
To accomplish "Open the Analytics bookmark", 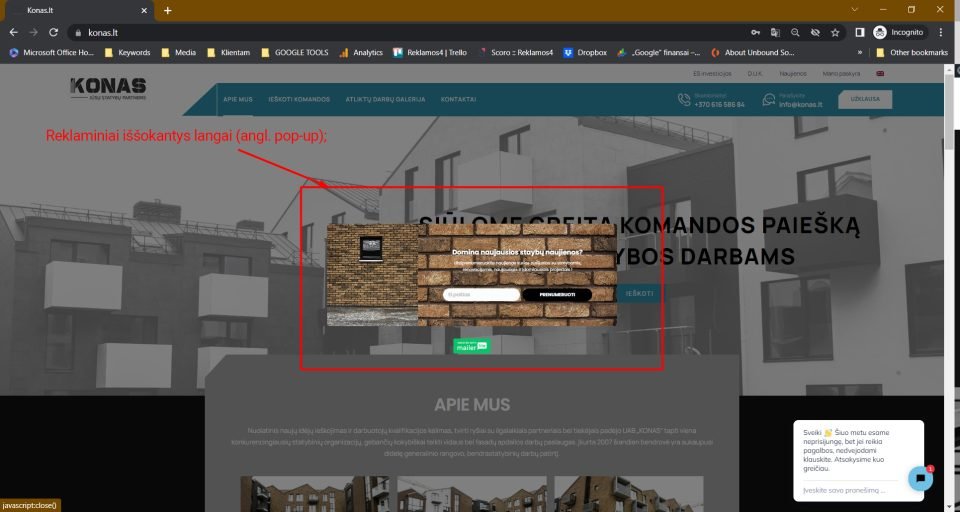I will click(x=361, y=52).
